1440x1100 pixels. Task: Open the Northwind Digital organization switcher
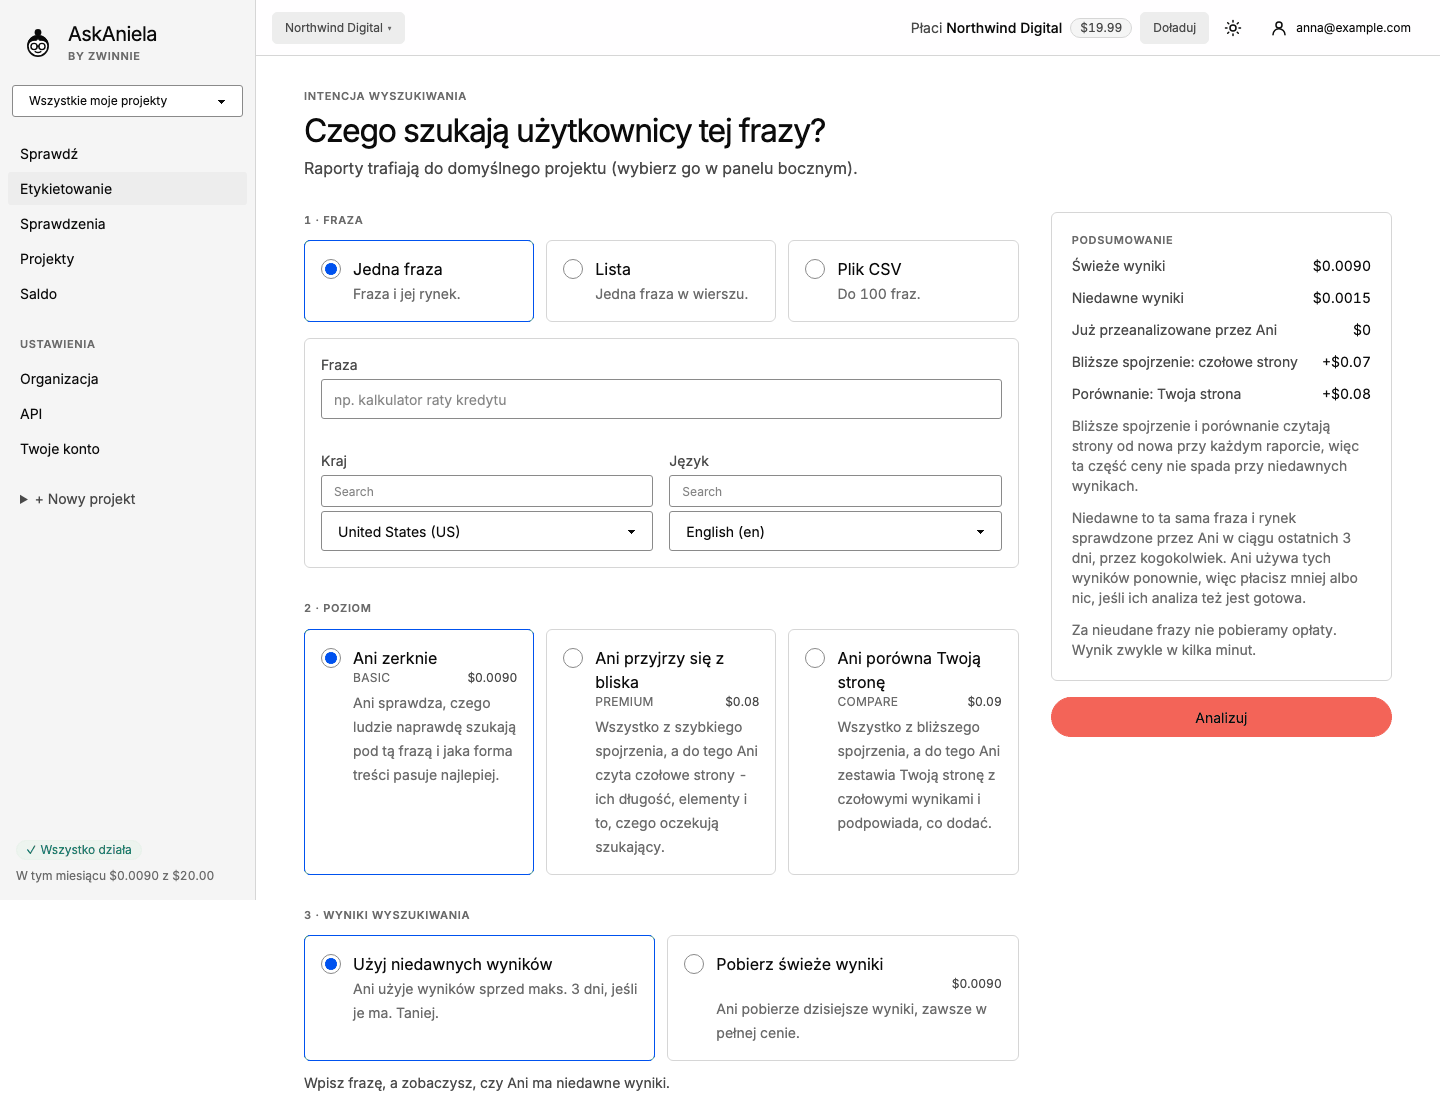(338, 28)
